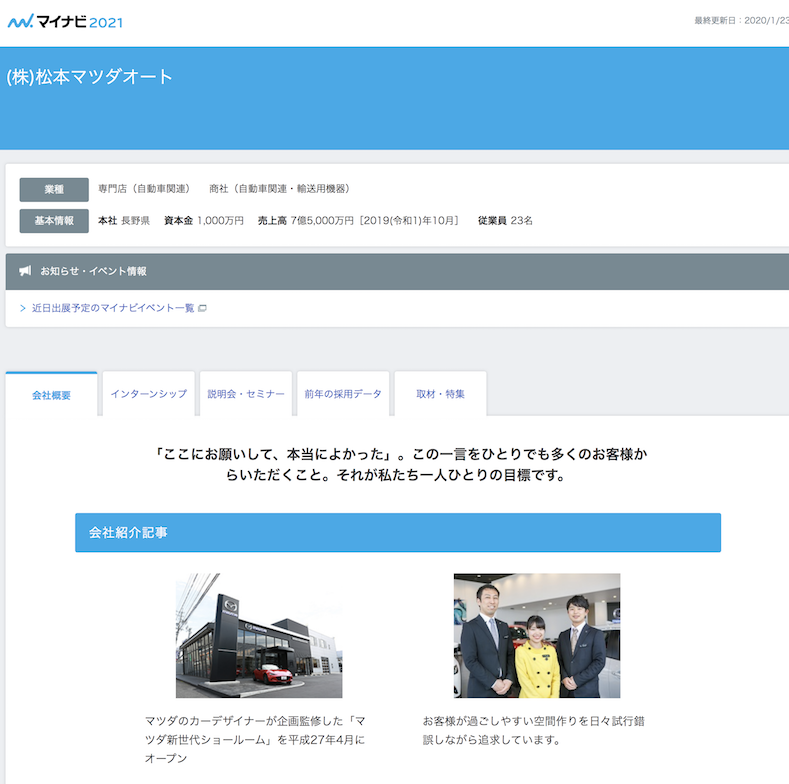Click the お客様が過ごしやすい空間作り caption
The height and width of the screenshot is (784, 789).
[533, 730]
